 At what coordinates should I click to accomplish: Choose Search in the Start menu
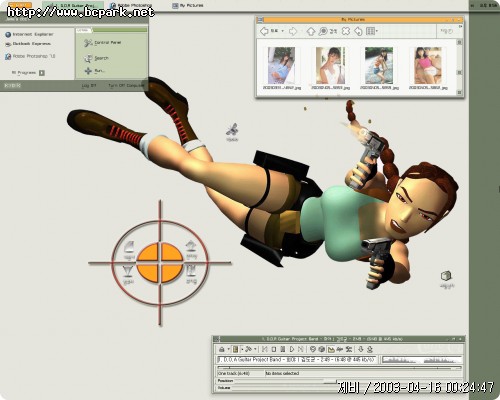pyautogui.click(x=96, y=58)
